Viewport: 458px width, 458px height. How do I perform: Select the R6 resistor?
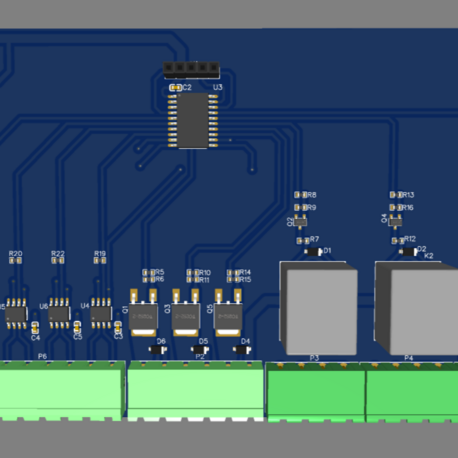pyautogui.click(x=149, y=279)
